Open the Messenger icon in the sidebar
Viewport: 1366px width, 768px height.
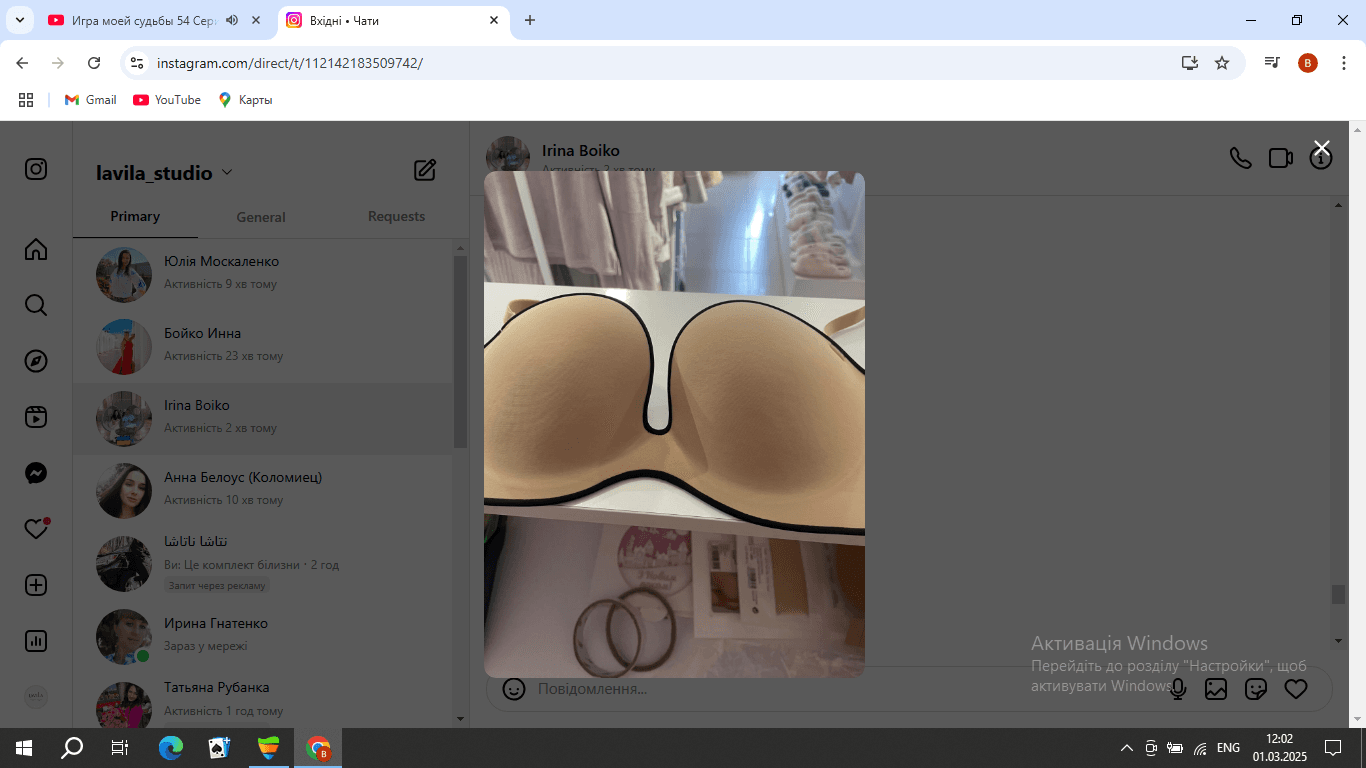tap(36, 473)
